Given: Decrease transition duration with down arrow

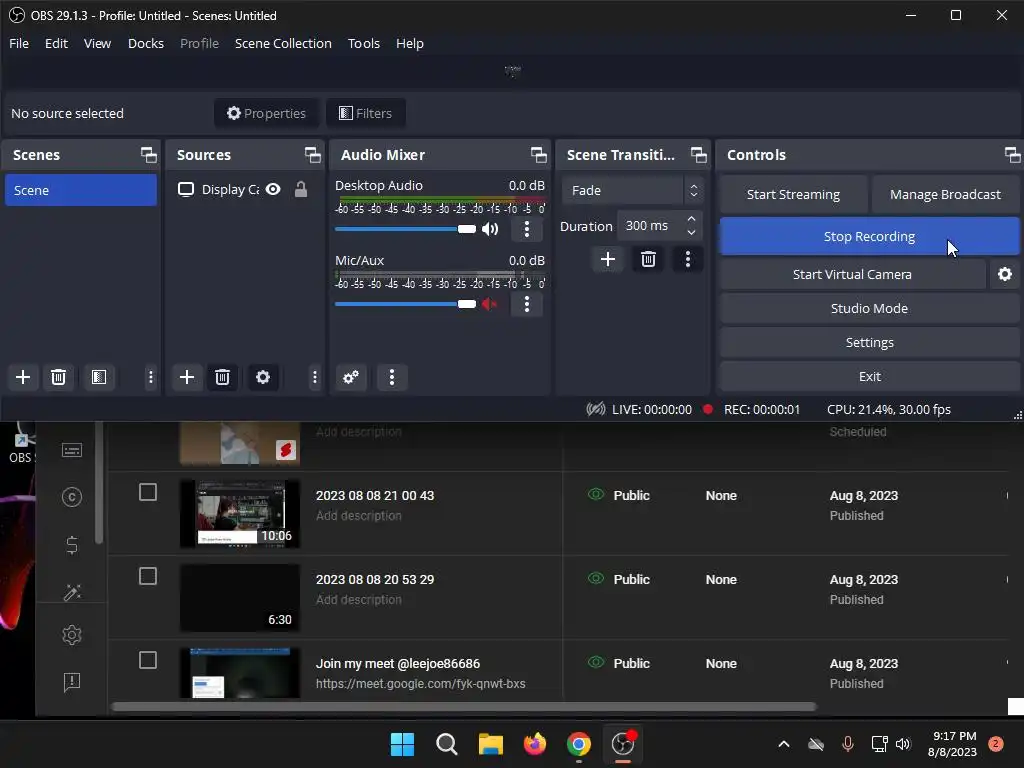Looking at the screenshot, I should tap(691, 232).
